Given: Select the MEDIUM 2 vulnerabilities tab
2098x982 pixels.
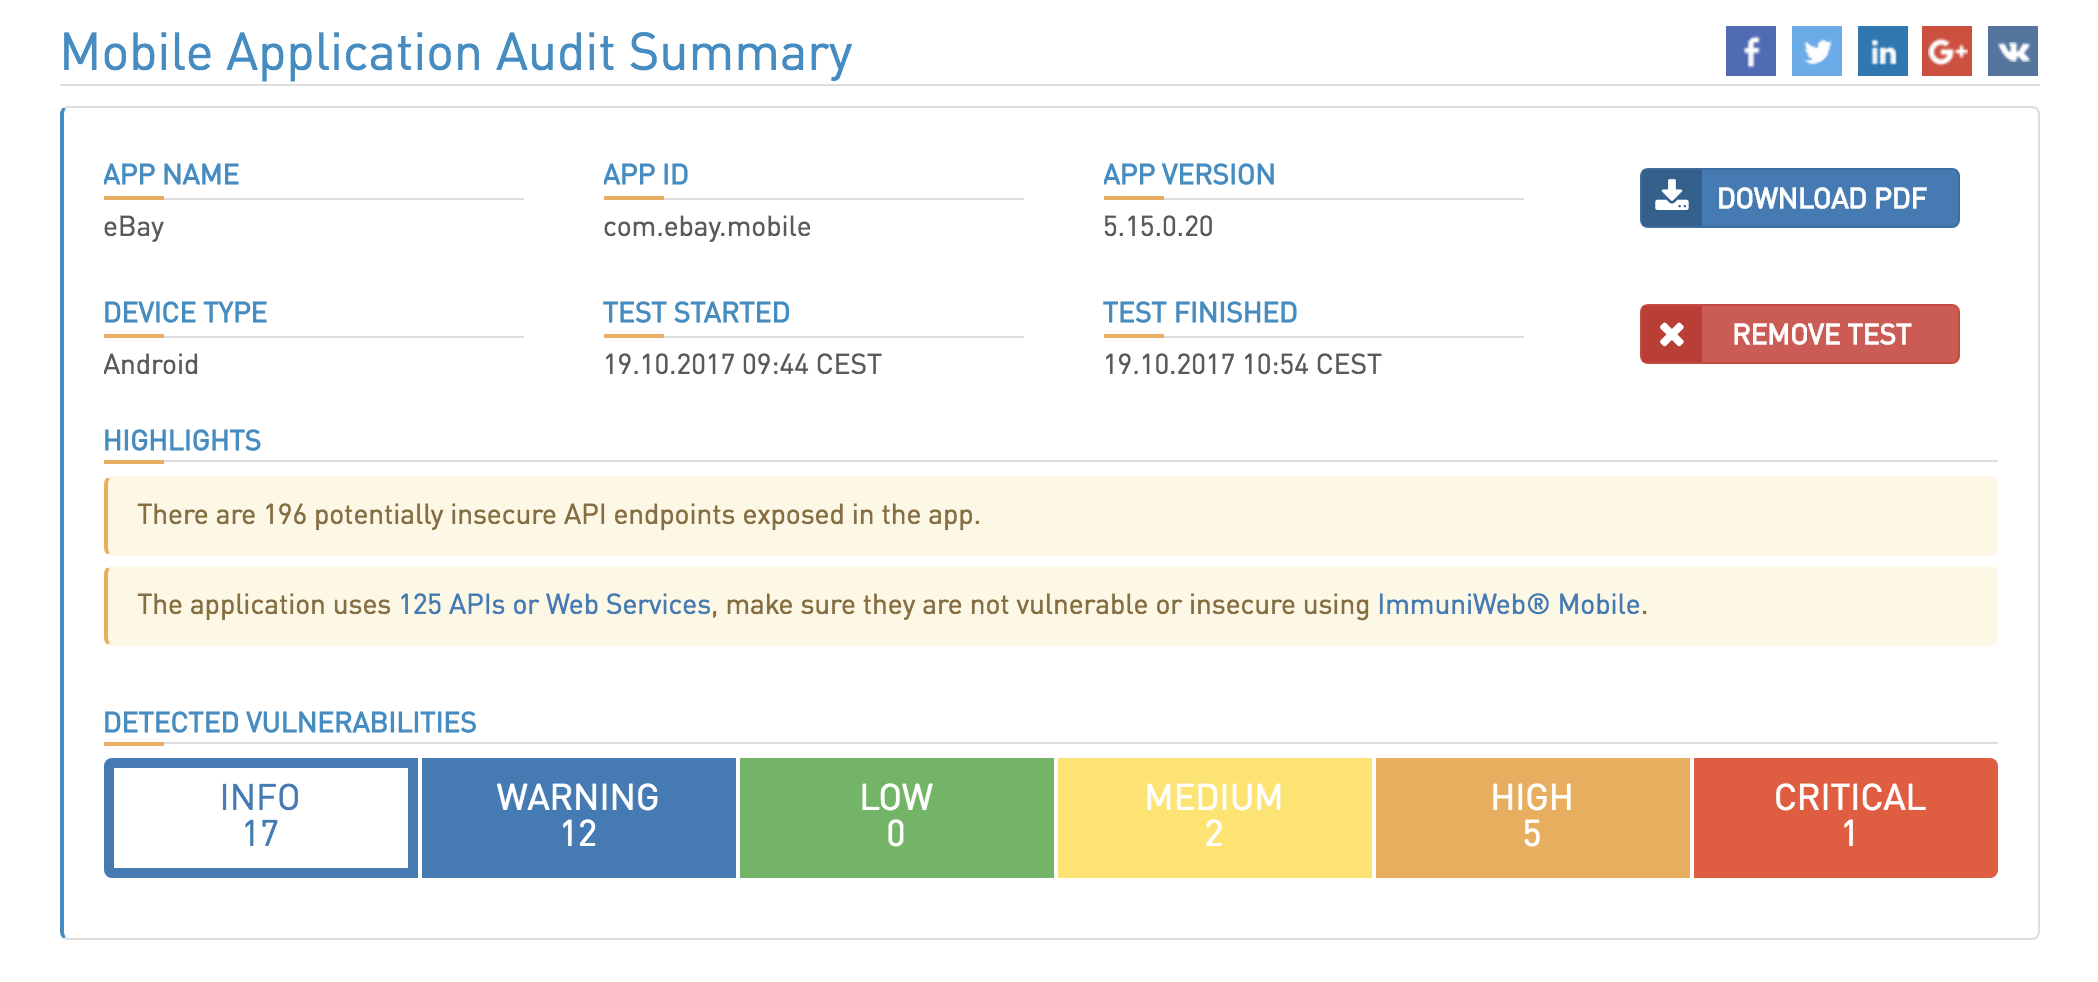Looking at the screenshot, I should [x=1215, y=817].
